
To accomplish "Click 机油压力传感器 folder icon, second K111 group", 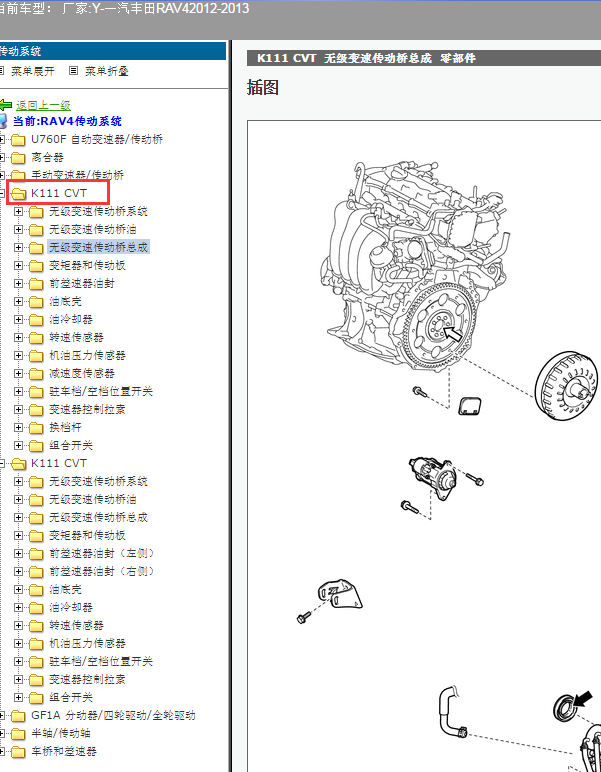I will [36, 643].
